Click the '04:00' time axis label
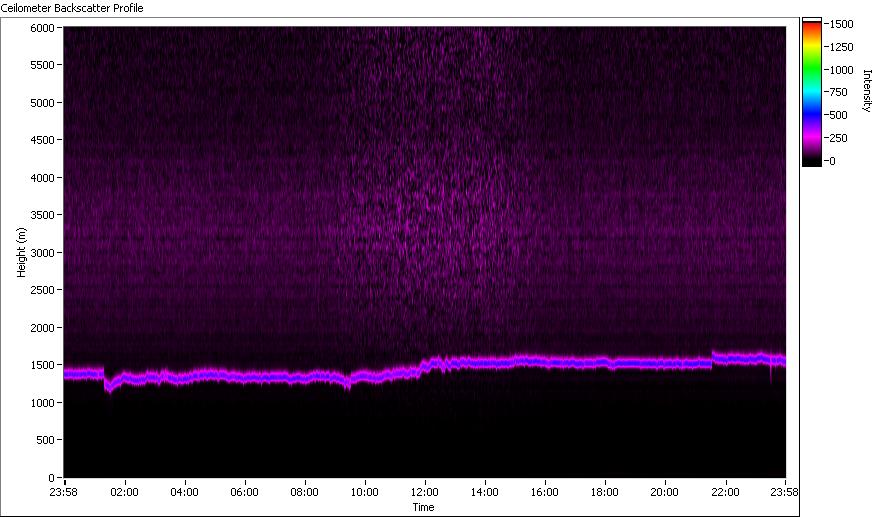This screenshot has height=517, width=876. coord(184,492)
